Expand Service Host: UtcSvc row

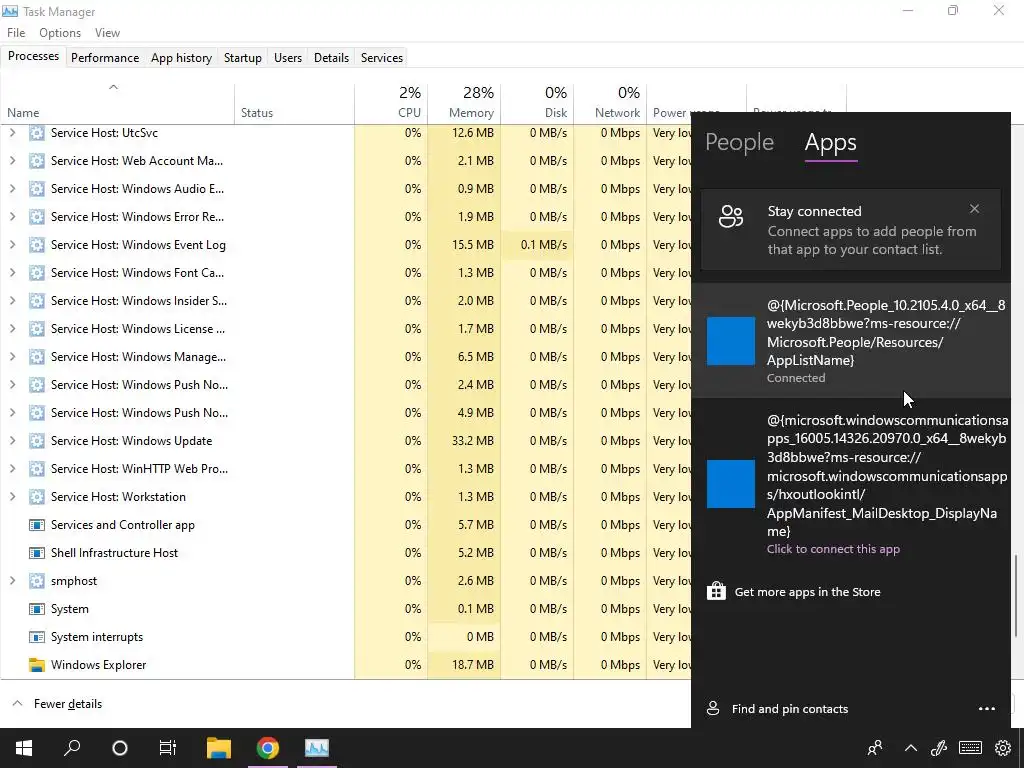[12, 133]
